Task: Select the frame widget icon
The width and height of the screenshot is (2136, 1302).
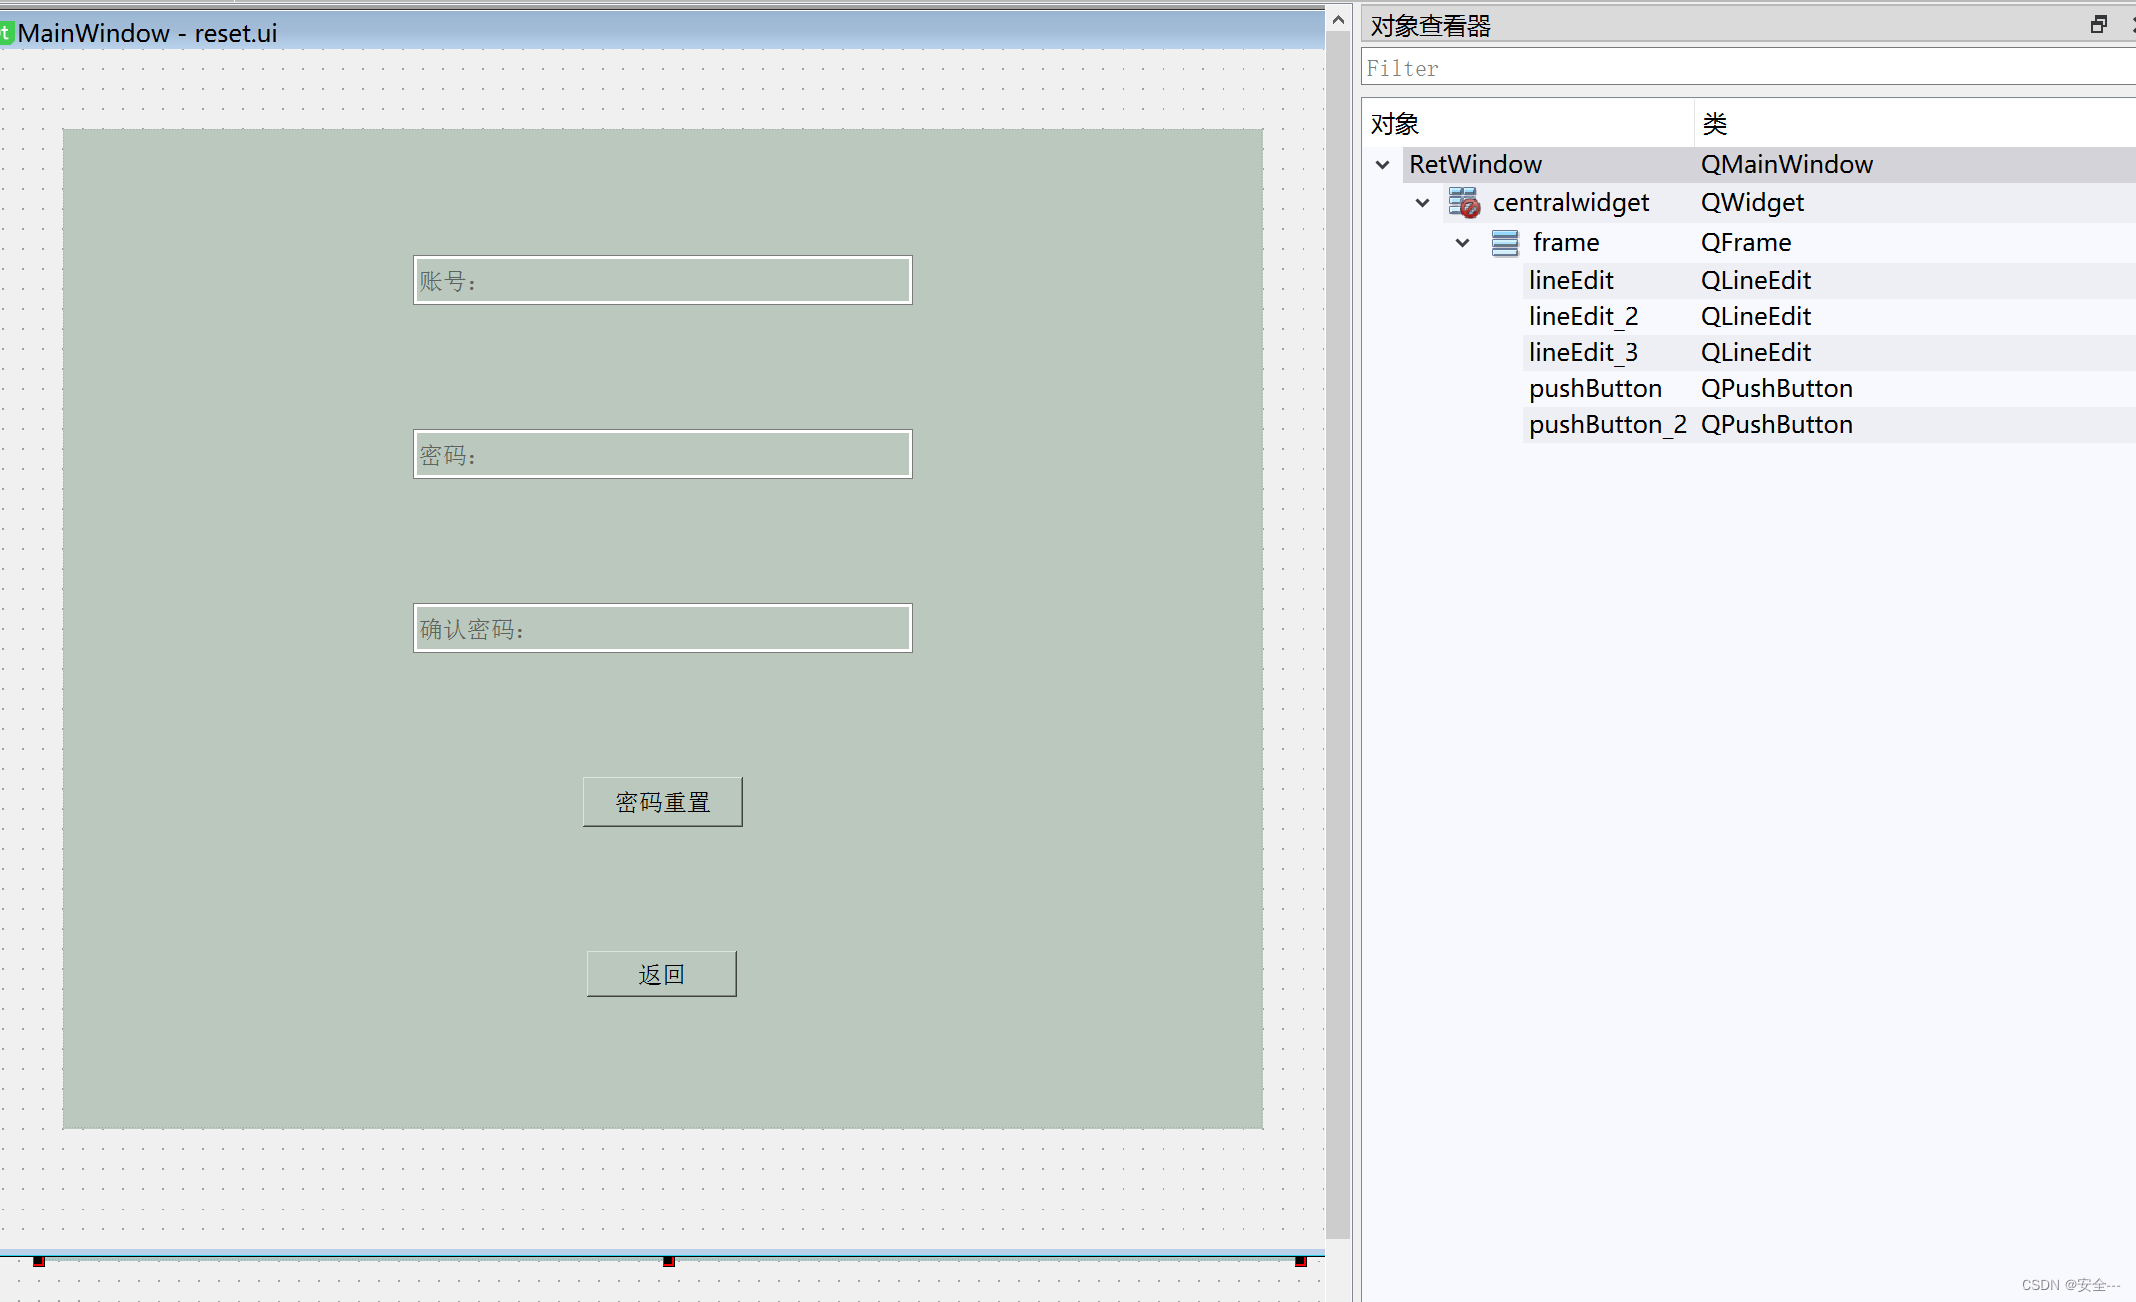Action: coord(1505,243)
